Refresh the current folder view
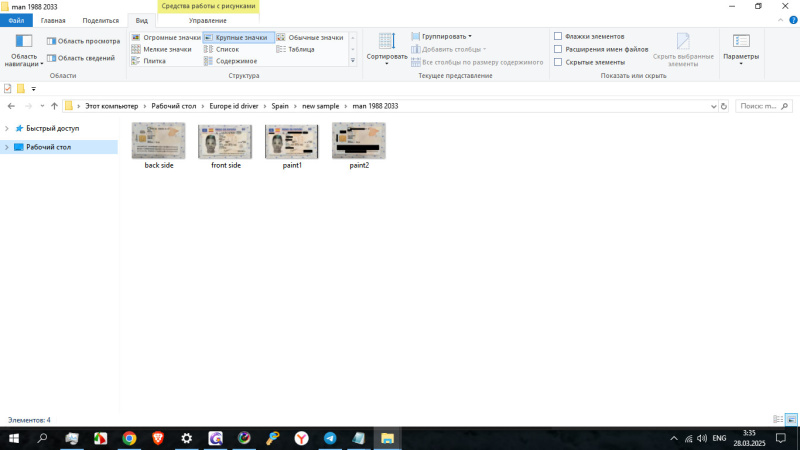Screen dimensions: 800x450 (x=724, y=105)
